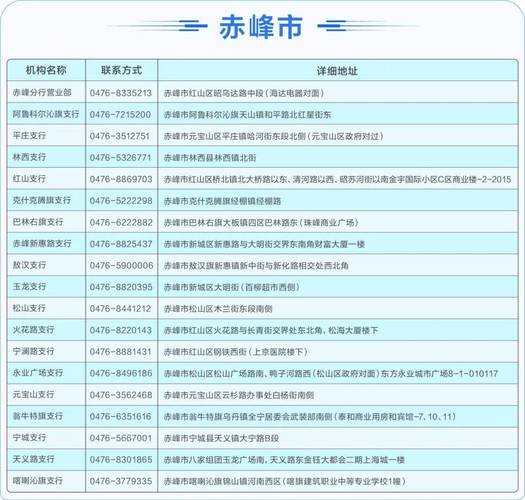Click phone number 0476-3512751
The image size is (525, 500).
pos(120,136)
